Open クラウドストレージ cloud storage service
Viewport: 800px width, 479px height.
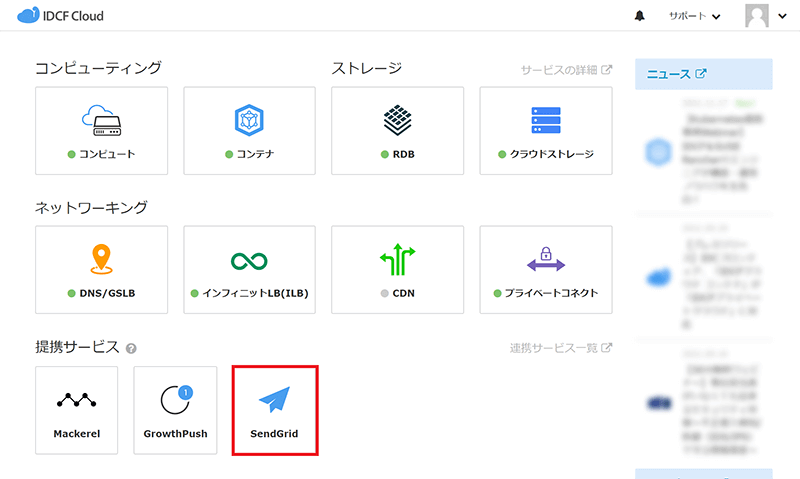point(545,131)
